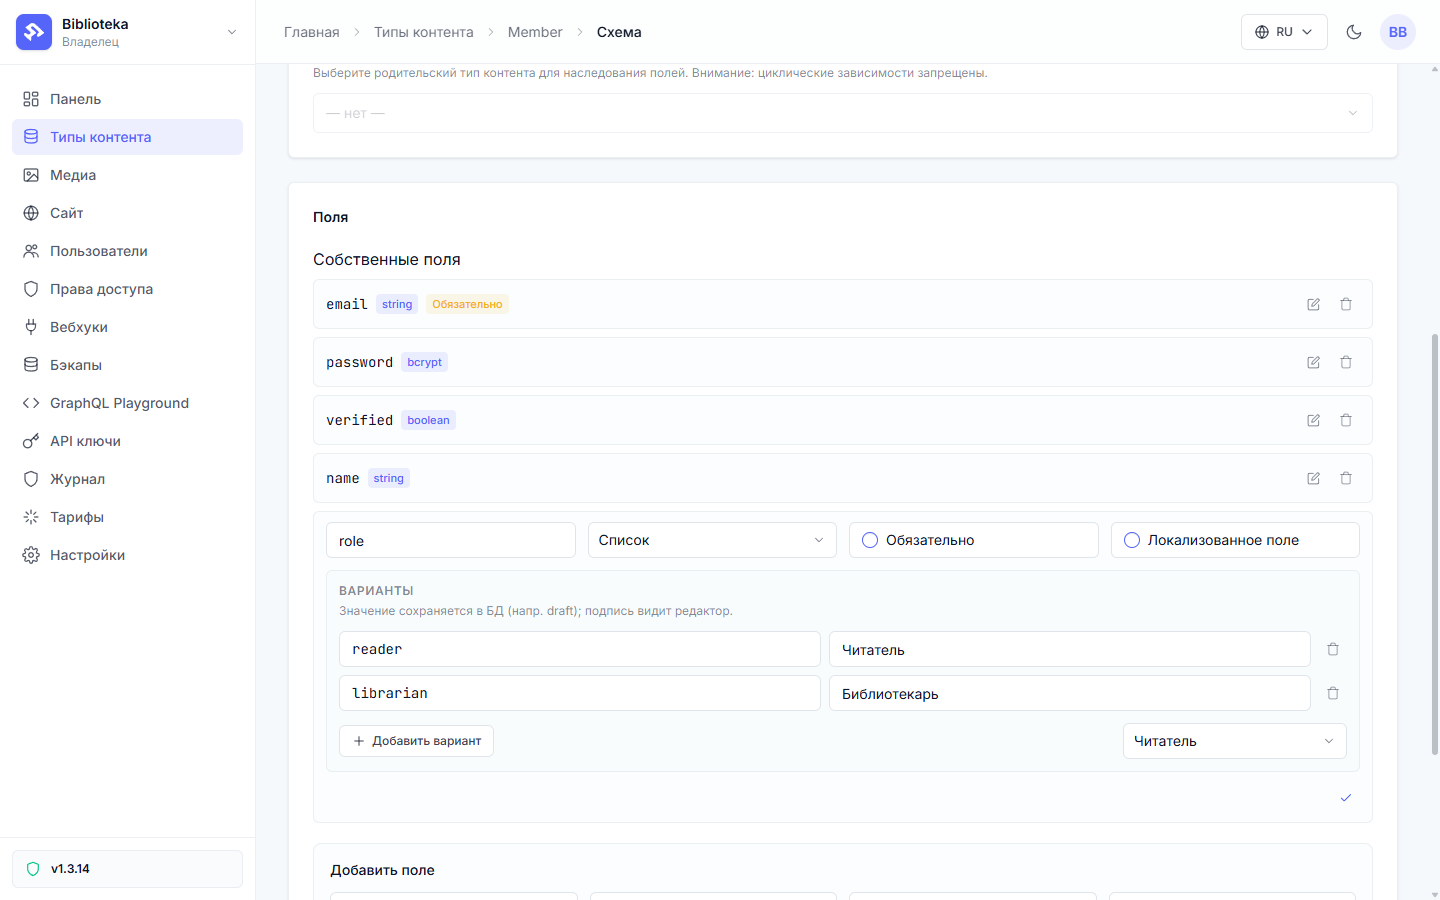Go to Типы контента section
The height and width of the screenshot is (900, 1440).
tap(127, 137)
